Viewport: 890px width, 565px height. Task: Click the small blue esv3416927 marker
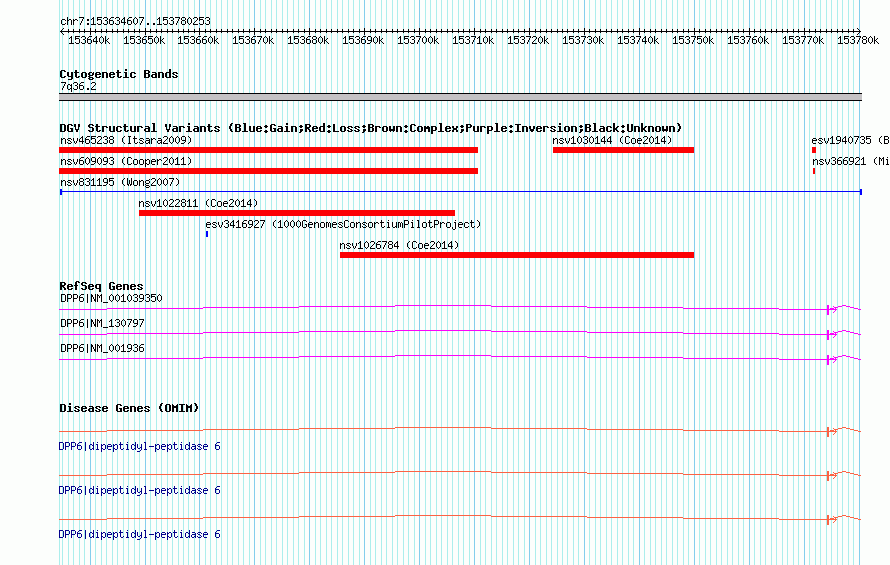[207, 234]
